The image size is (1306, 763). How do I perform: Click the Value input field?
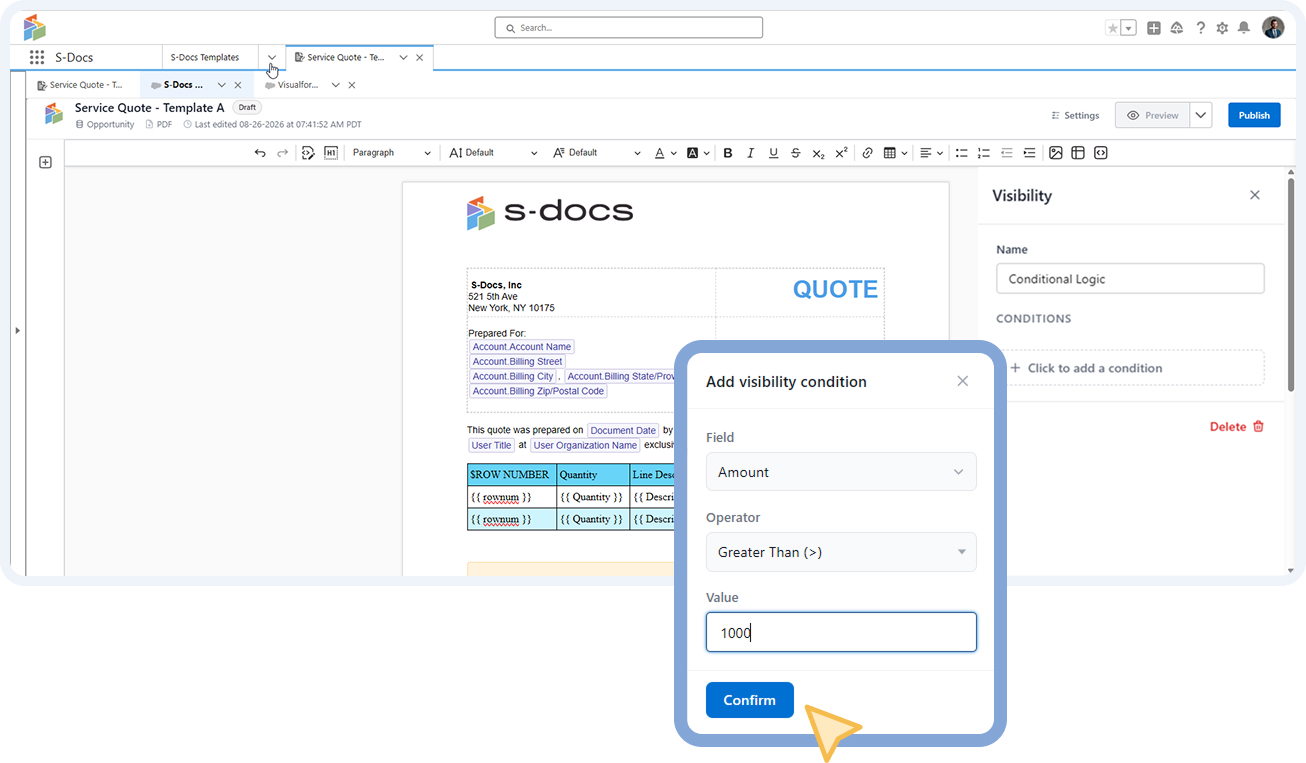click(x=841, y=632)
